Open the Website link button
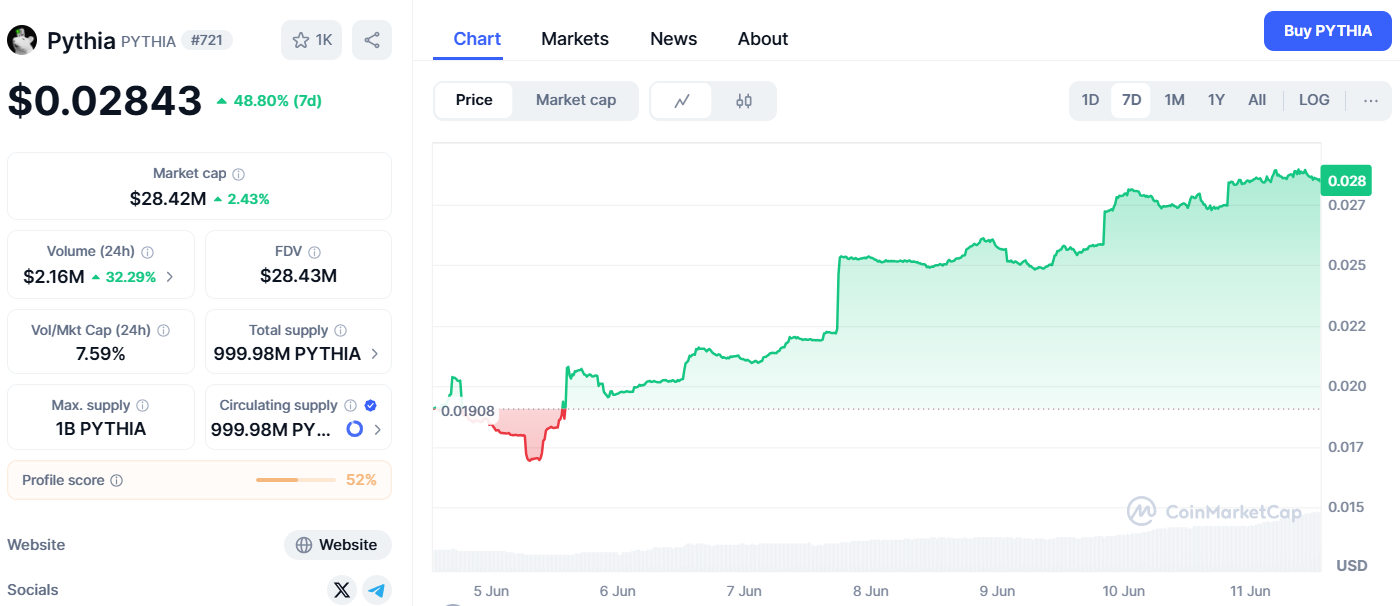1400x606 pixels. (338, 545)
